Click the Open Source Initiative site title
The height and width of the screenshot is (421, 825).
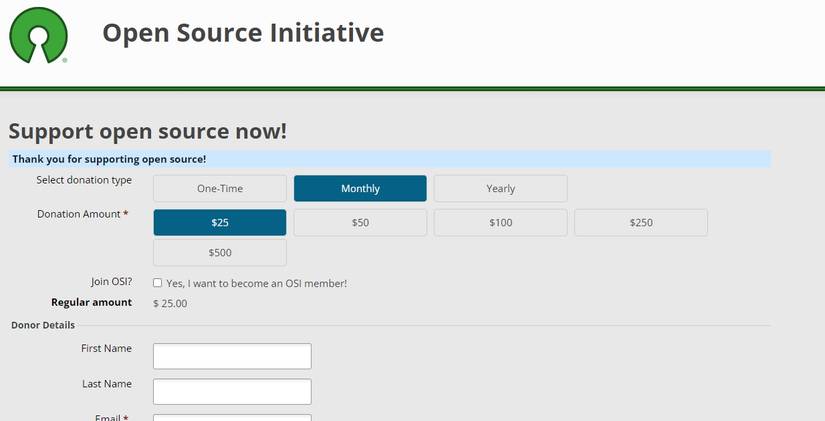[x=243, y=33]
